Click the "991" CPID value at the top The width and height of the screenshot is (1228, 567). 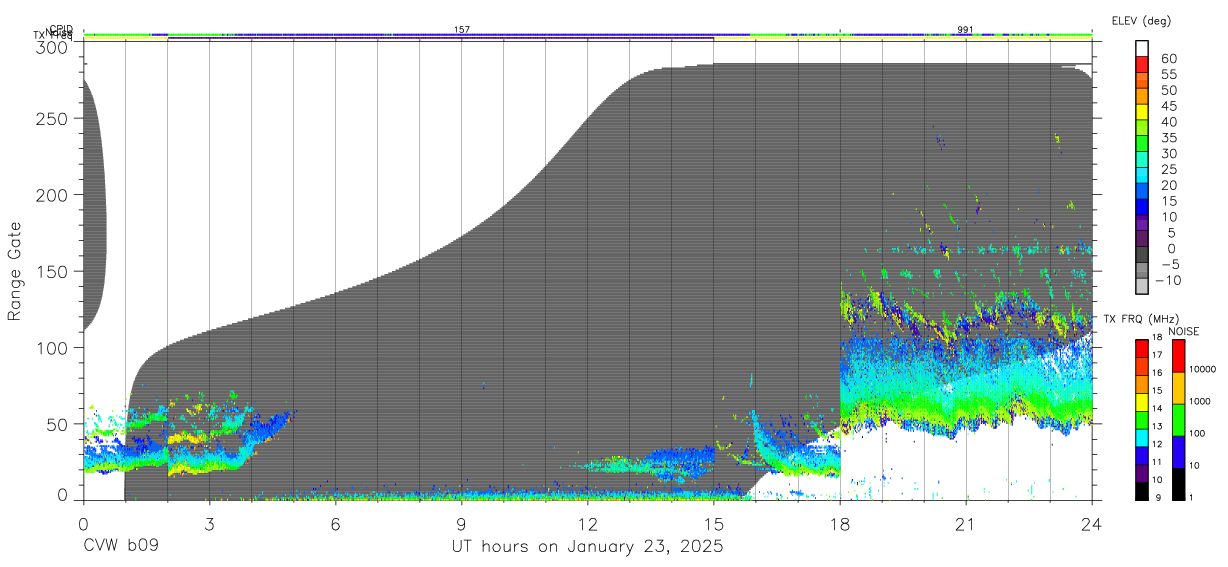point(965,30)
